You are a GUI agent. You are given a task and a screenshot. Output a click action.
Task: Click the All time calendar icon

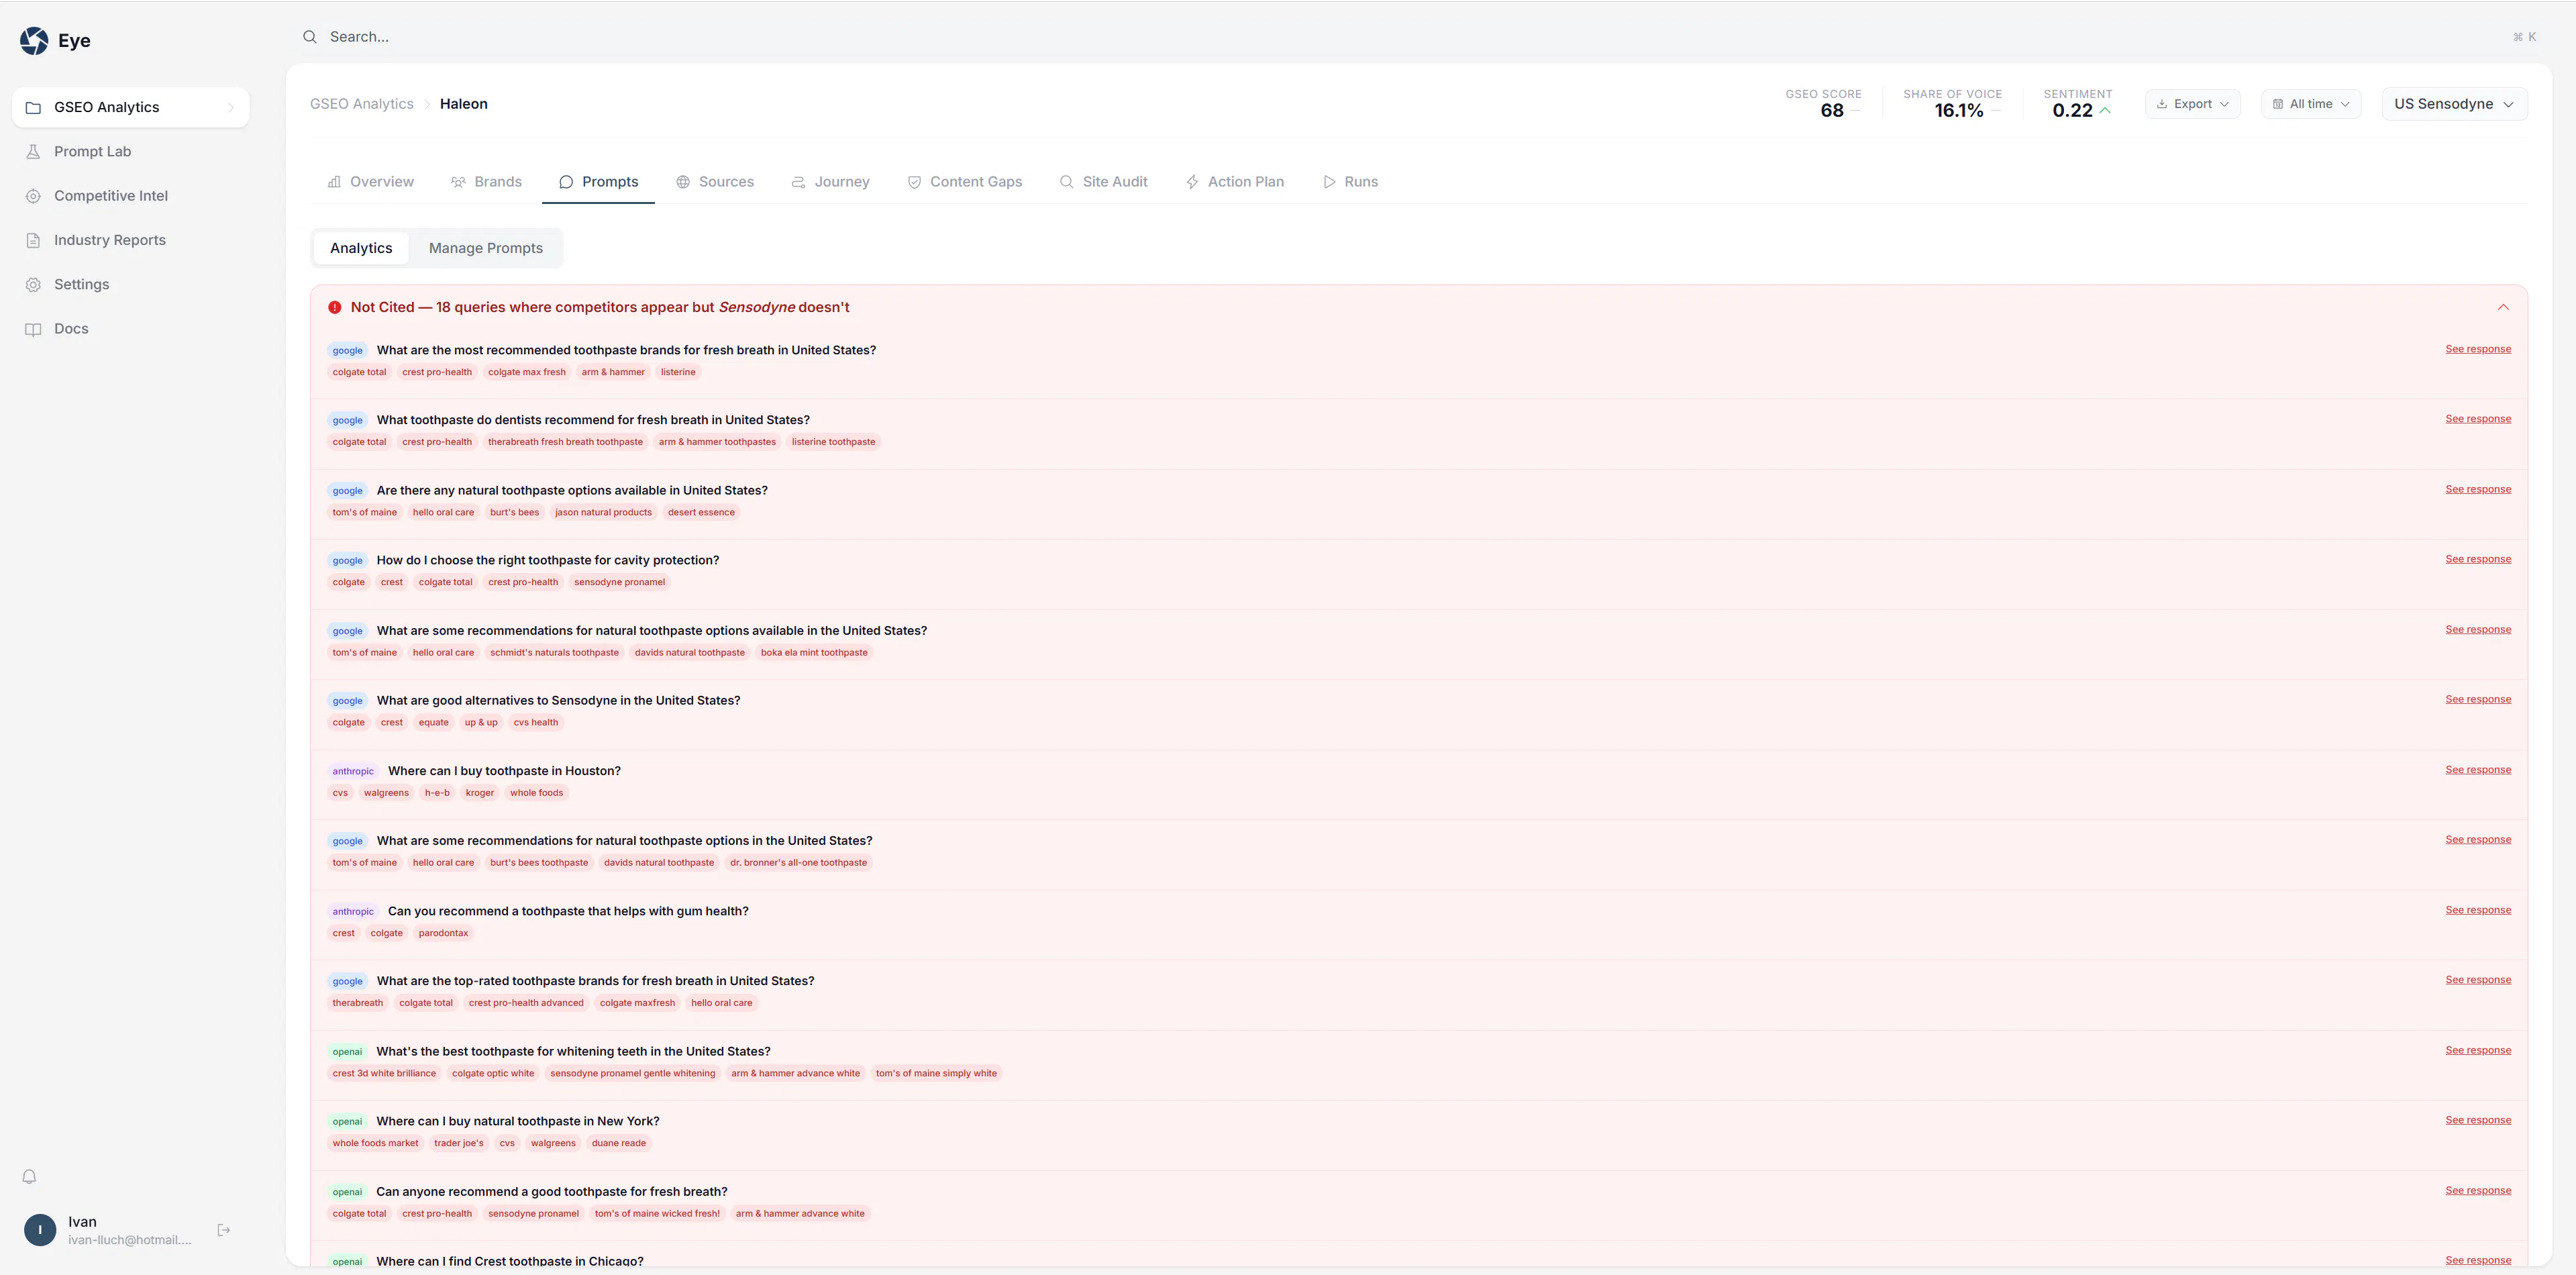point(2278,104)
